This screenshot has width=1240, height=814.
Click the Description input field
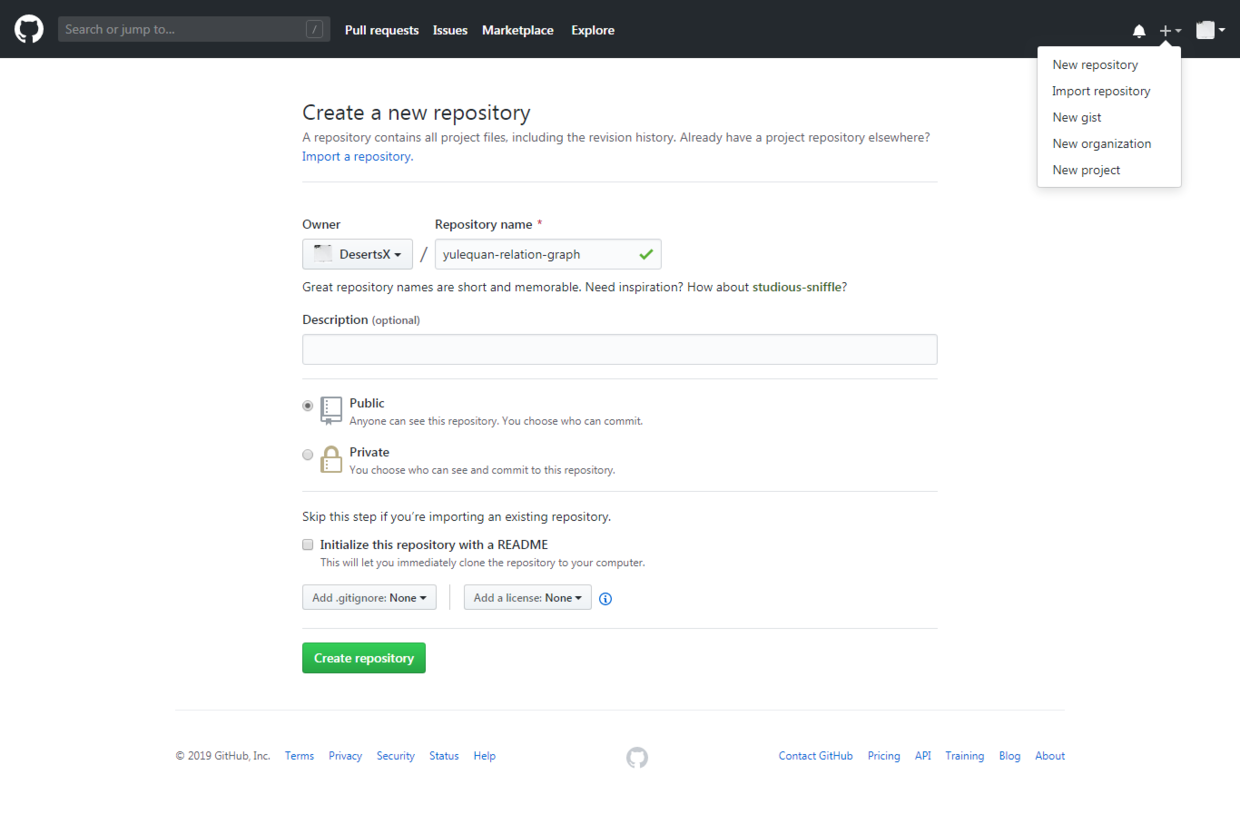click(620, 349)
